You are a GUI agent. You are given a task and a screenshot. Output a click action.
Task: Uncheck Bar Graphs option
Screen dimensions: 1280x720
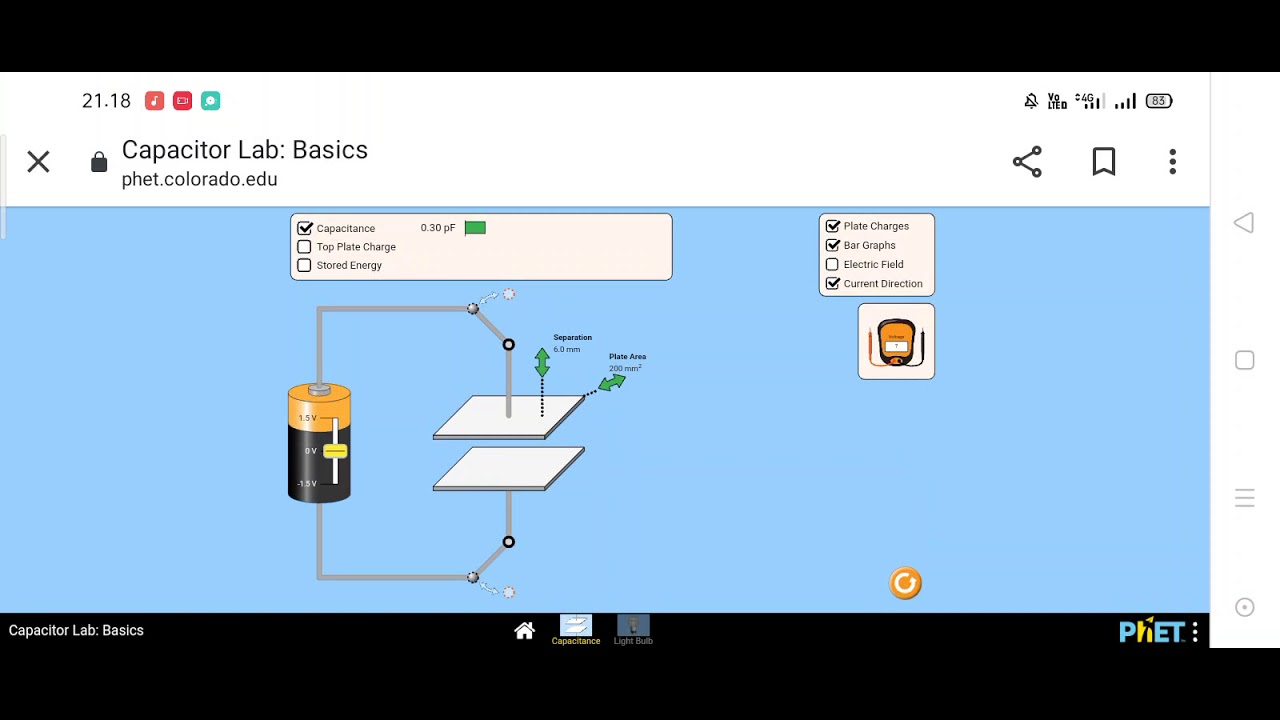[832, 245]
